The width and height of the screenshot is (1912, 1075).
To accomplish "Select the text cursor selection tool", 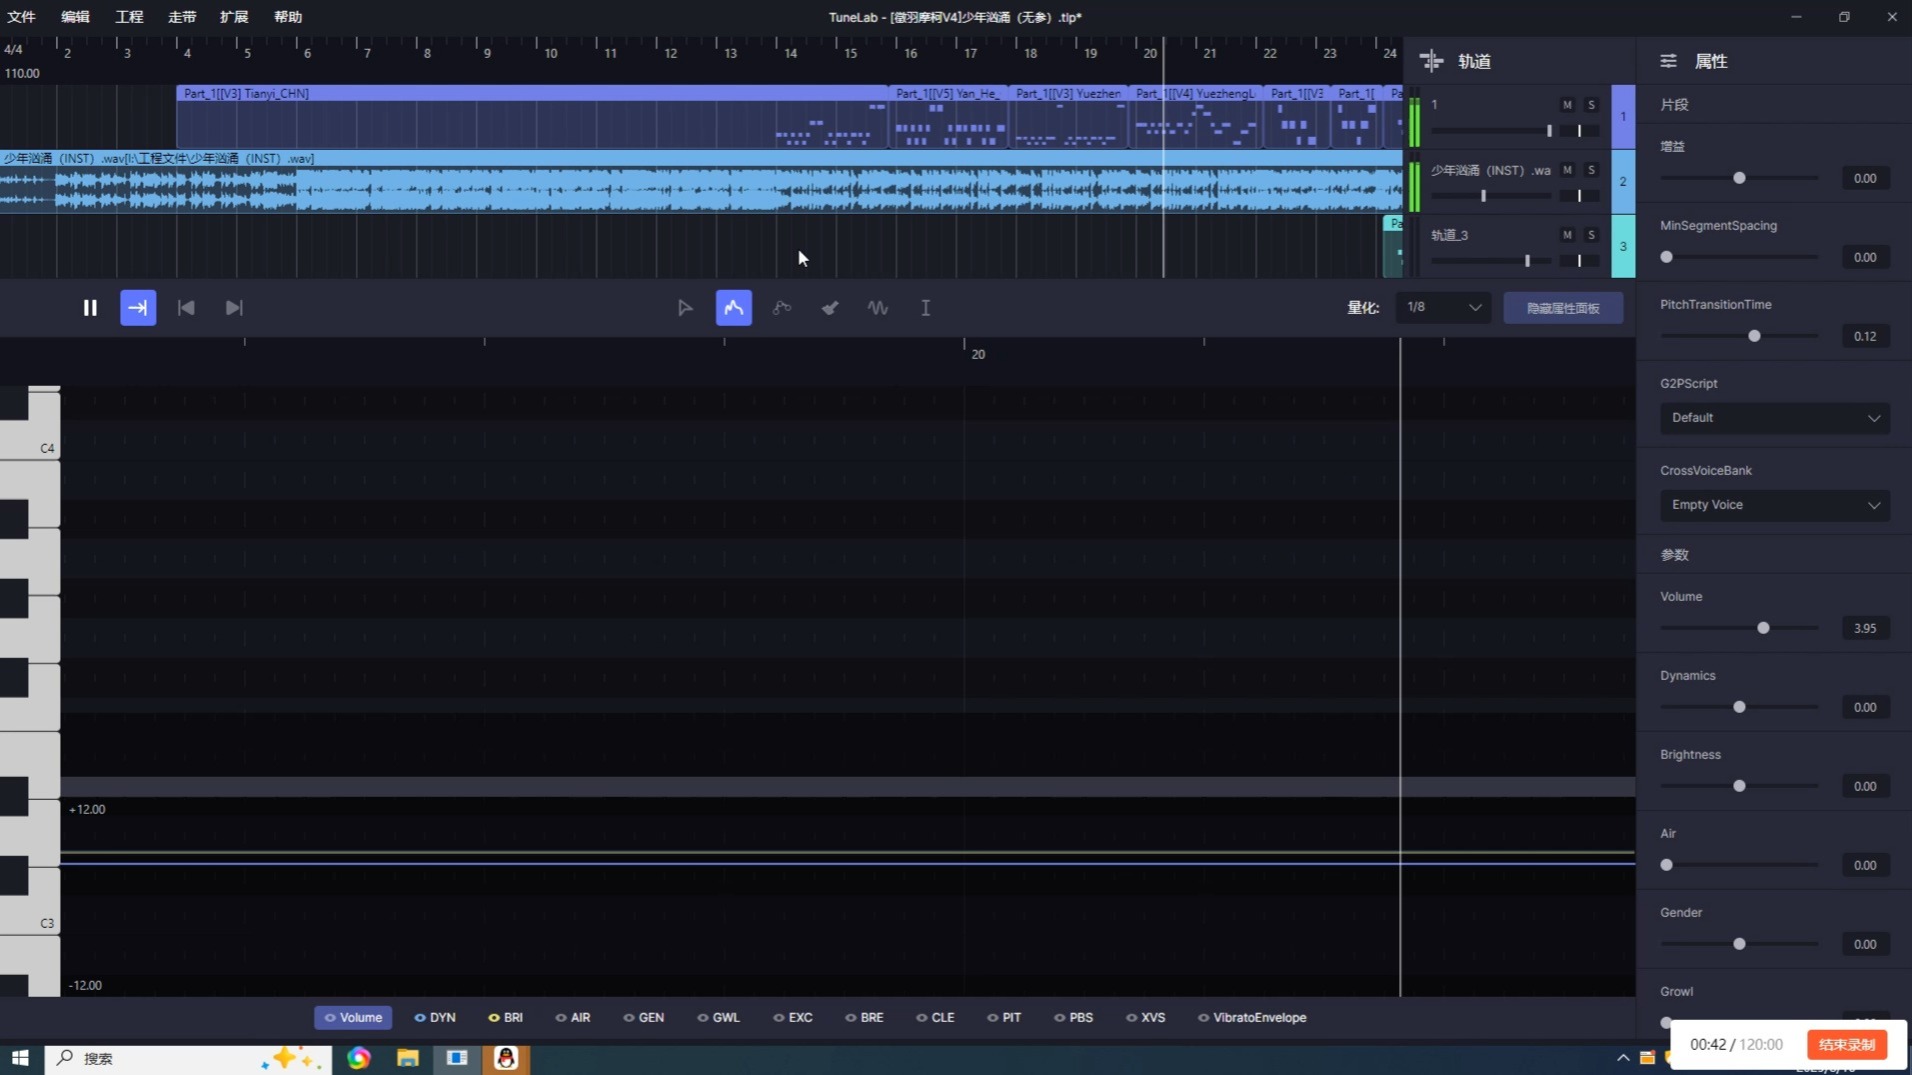I will [x=926, y=308].
